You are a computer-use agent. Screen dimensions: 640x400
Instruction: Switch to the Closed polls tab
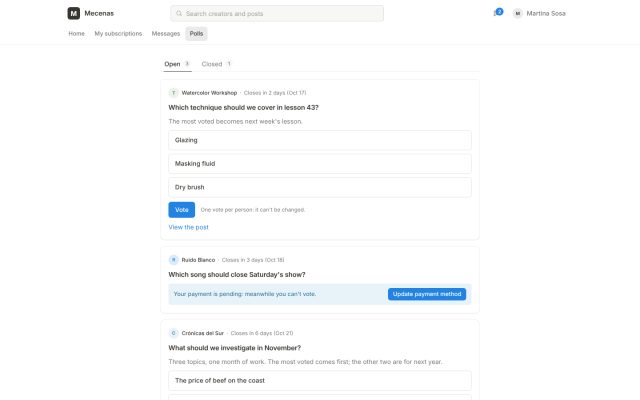[216, 64]
